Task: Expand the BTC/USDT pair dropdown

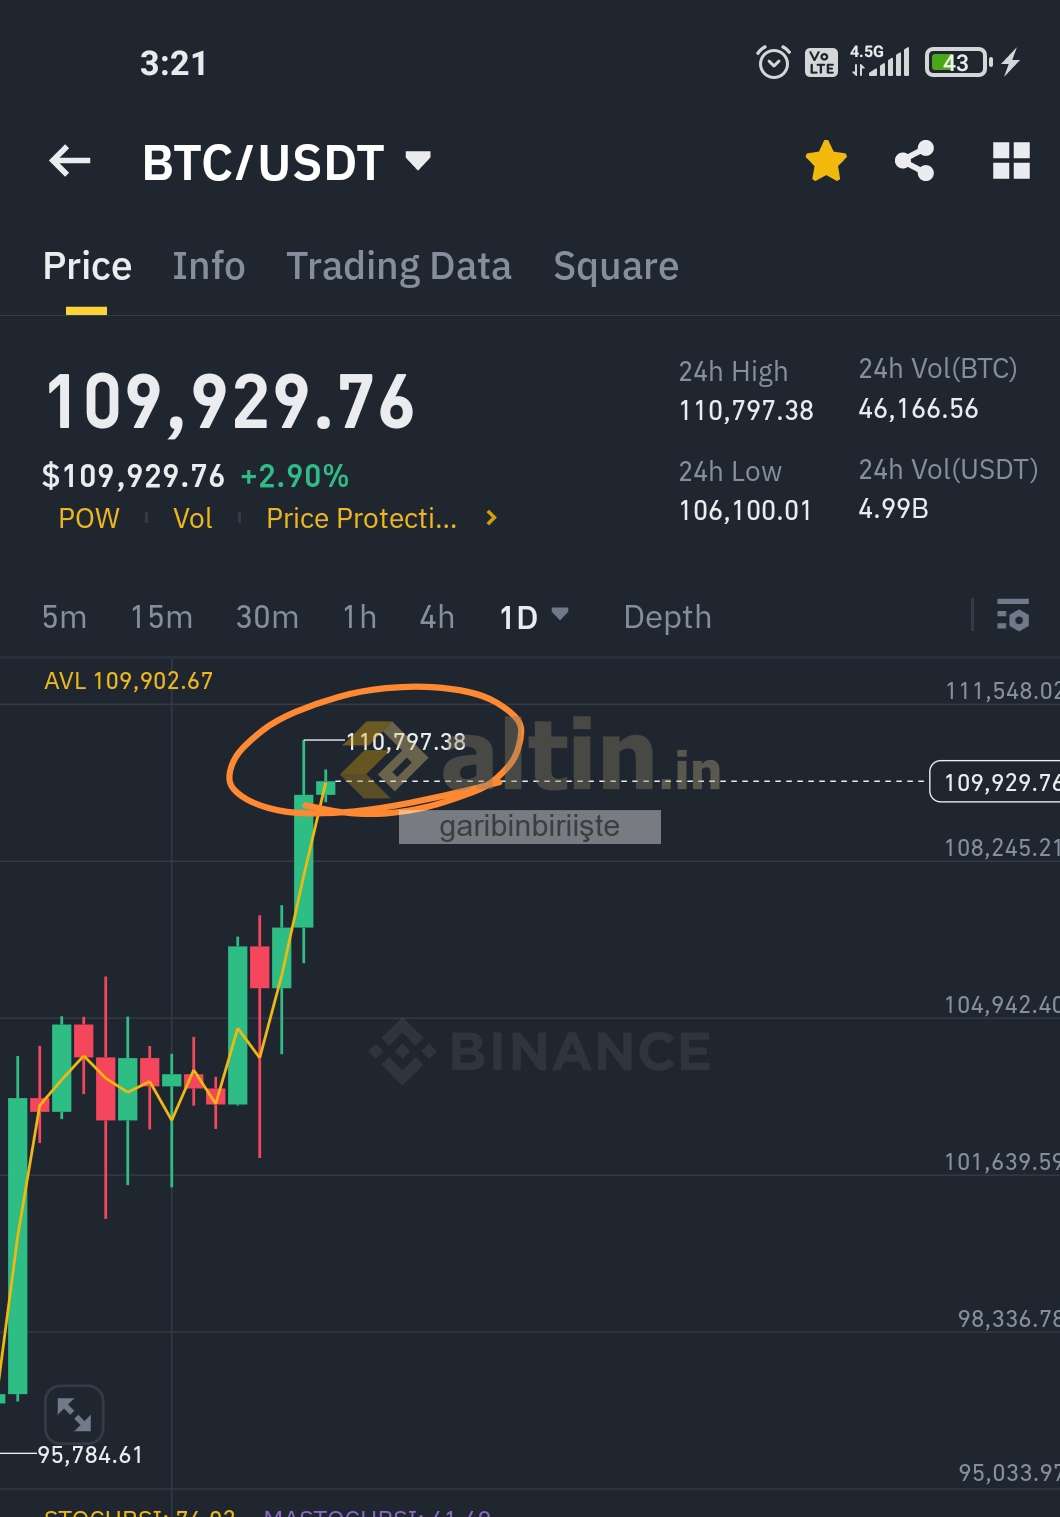Action: click(x=418, y=160)
